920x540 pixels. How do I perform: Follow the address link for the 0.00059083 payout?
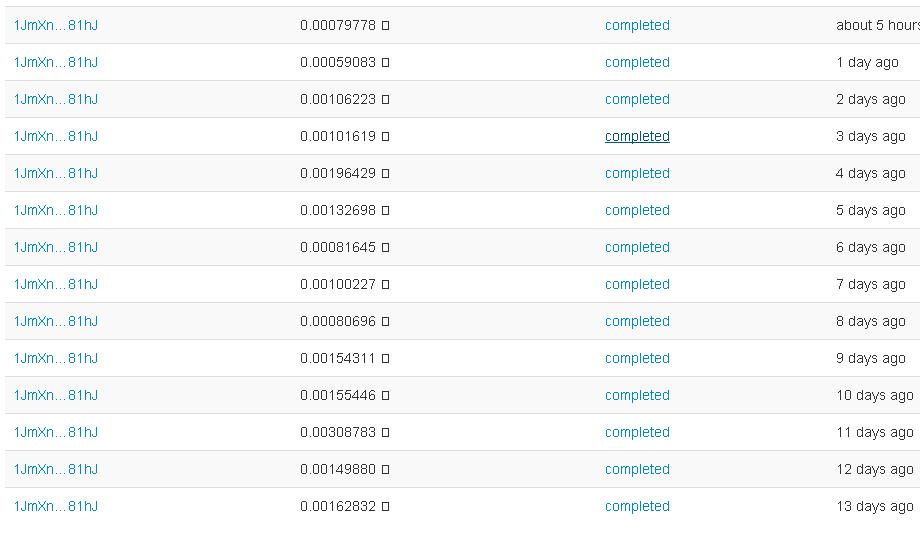[x=56, y=62]
